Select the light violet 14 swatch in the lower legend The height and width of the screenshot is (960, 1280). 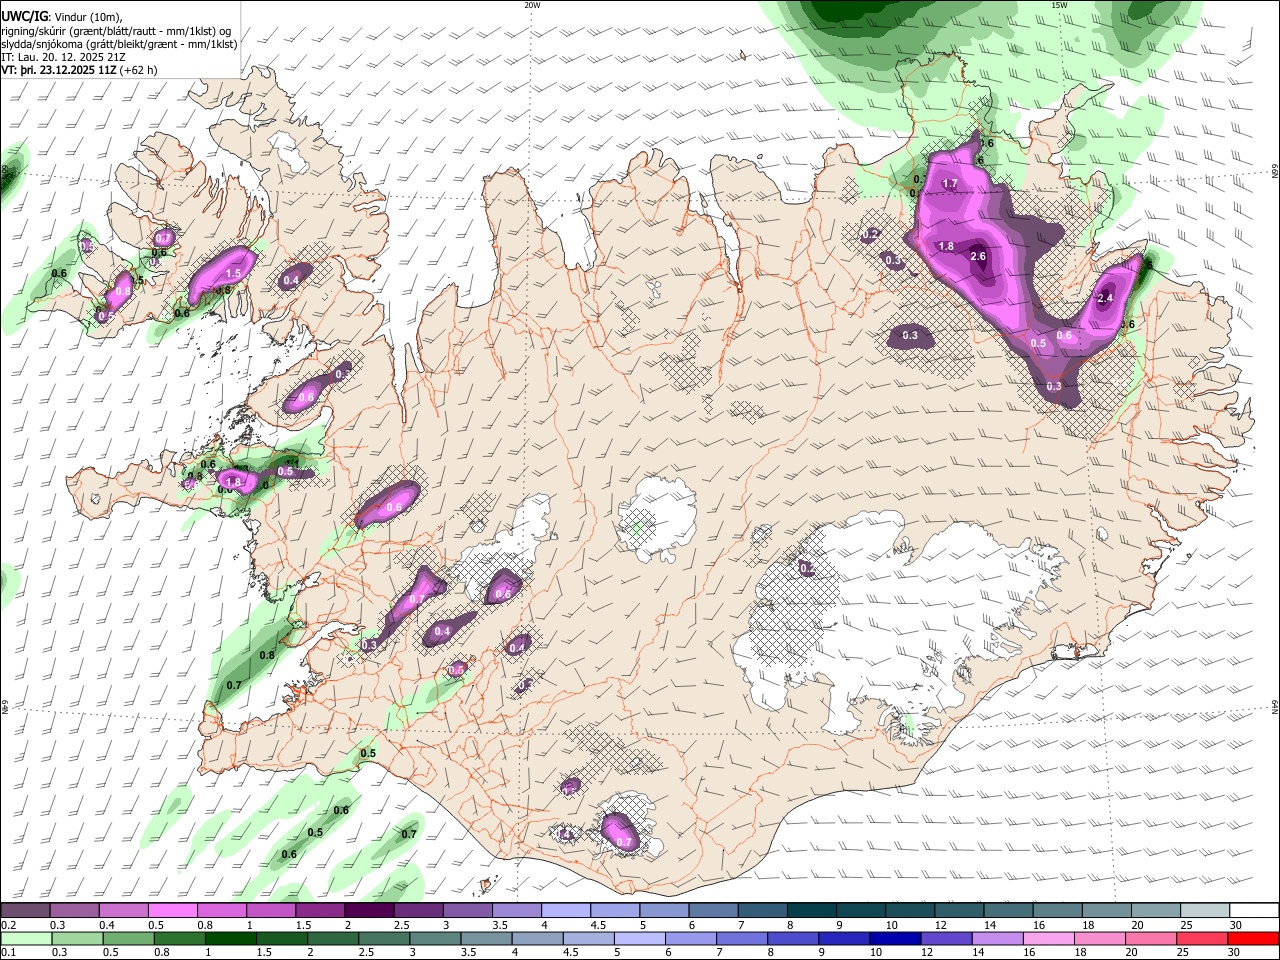point(997,938)
